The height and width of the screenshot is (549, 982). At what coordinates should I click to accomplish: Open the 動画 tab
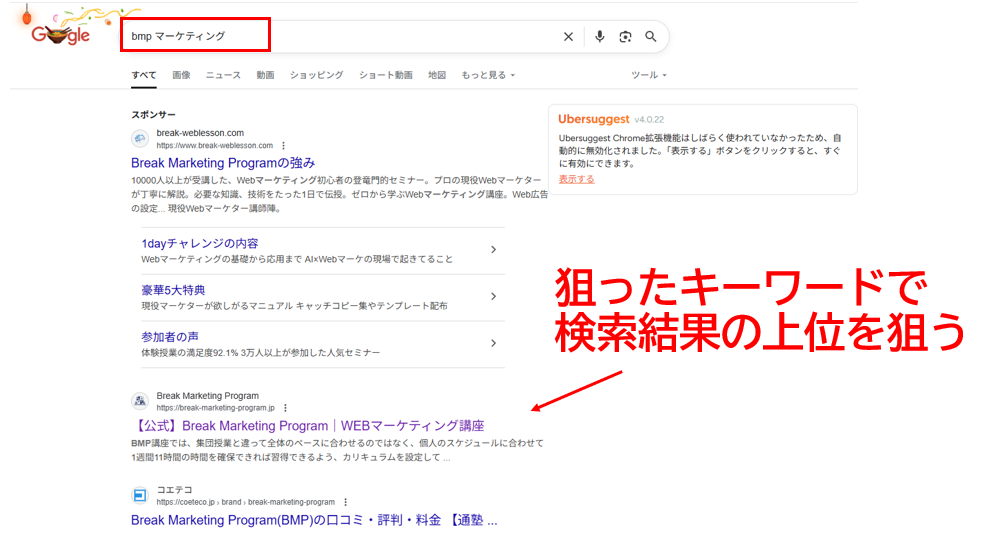265,75
